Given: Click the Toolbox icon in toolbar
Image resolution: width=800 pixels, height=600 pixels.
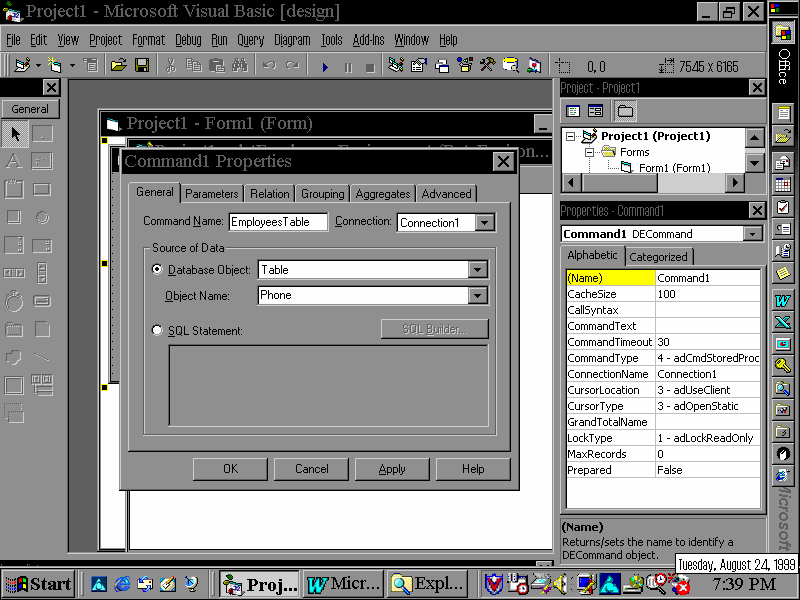Looking at the screenshot, I should click(x=487, y=66).
